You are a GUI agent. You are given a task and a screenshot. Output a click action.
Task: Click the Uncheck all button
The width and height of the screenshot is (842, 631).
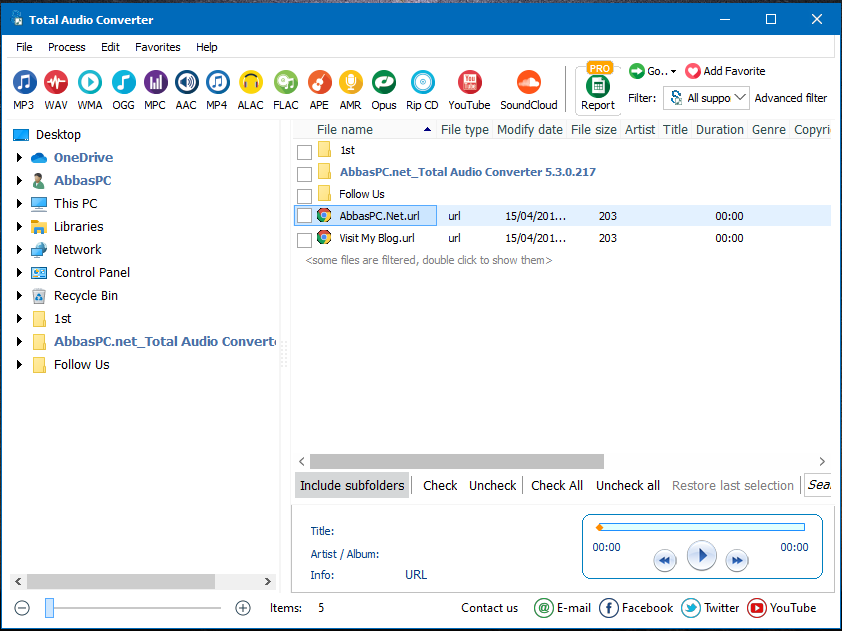[x=628, y=485]
